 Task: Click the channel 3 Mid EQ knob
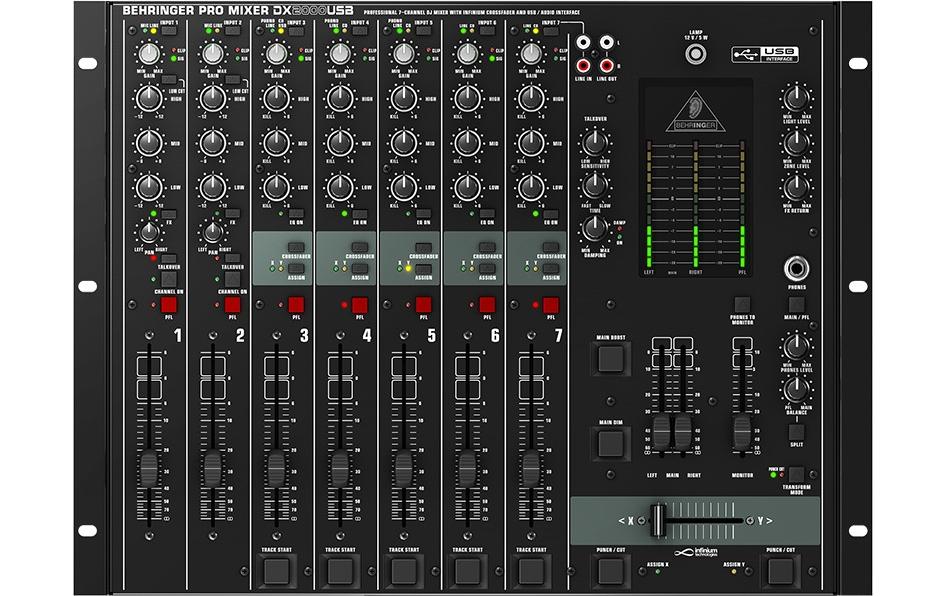277,143
